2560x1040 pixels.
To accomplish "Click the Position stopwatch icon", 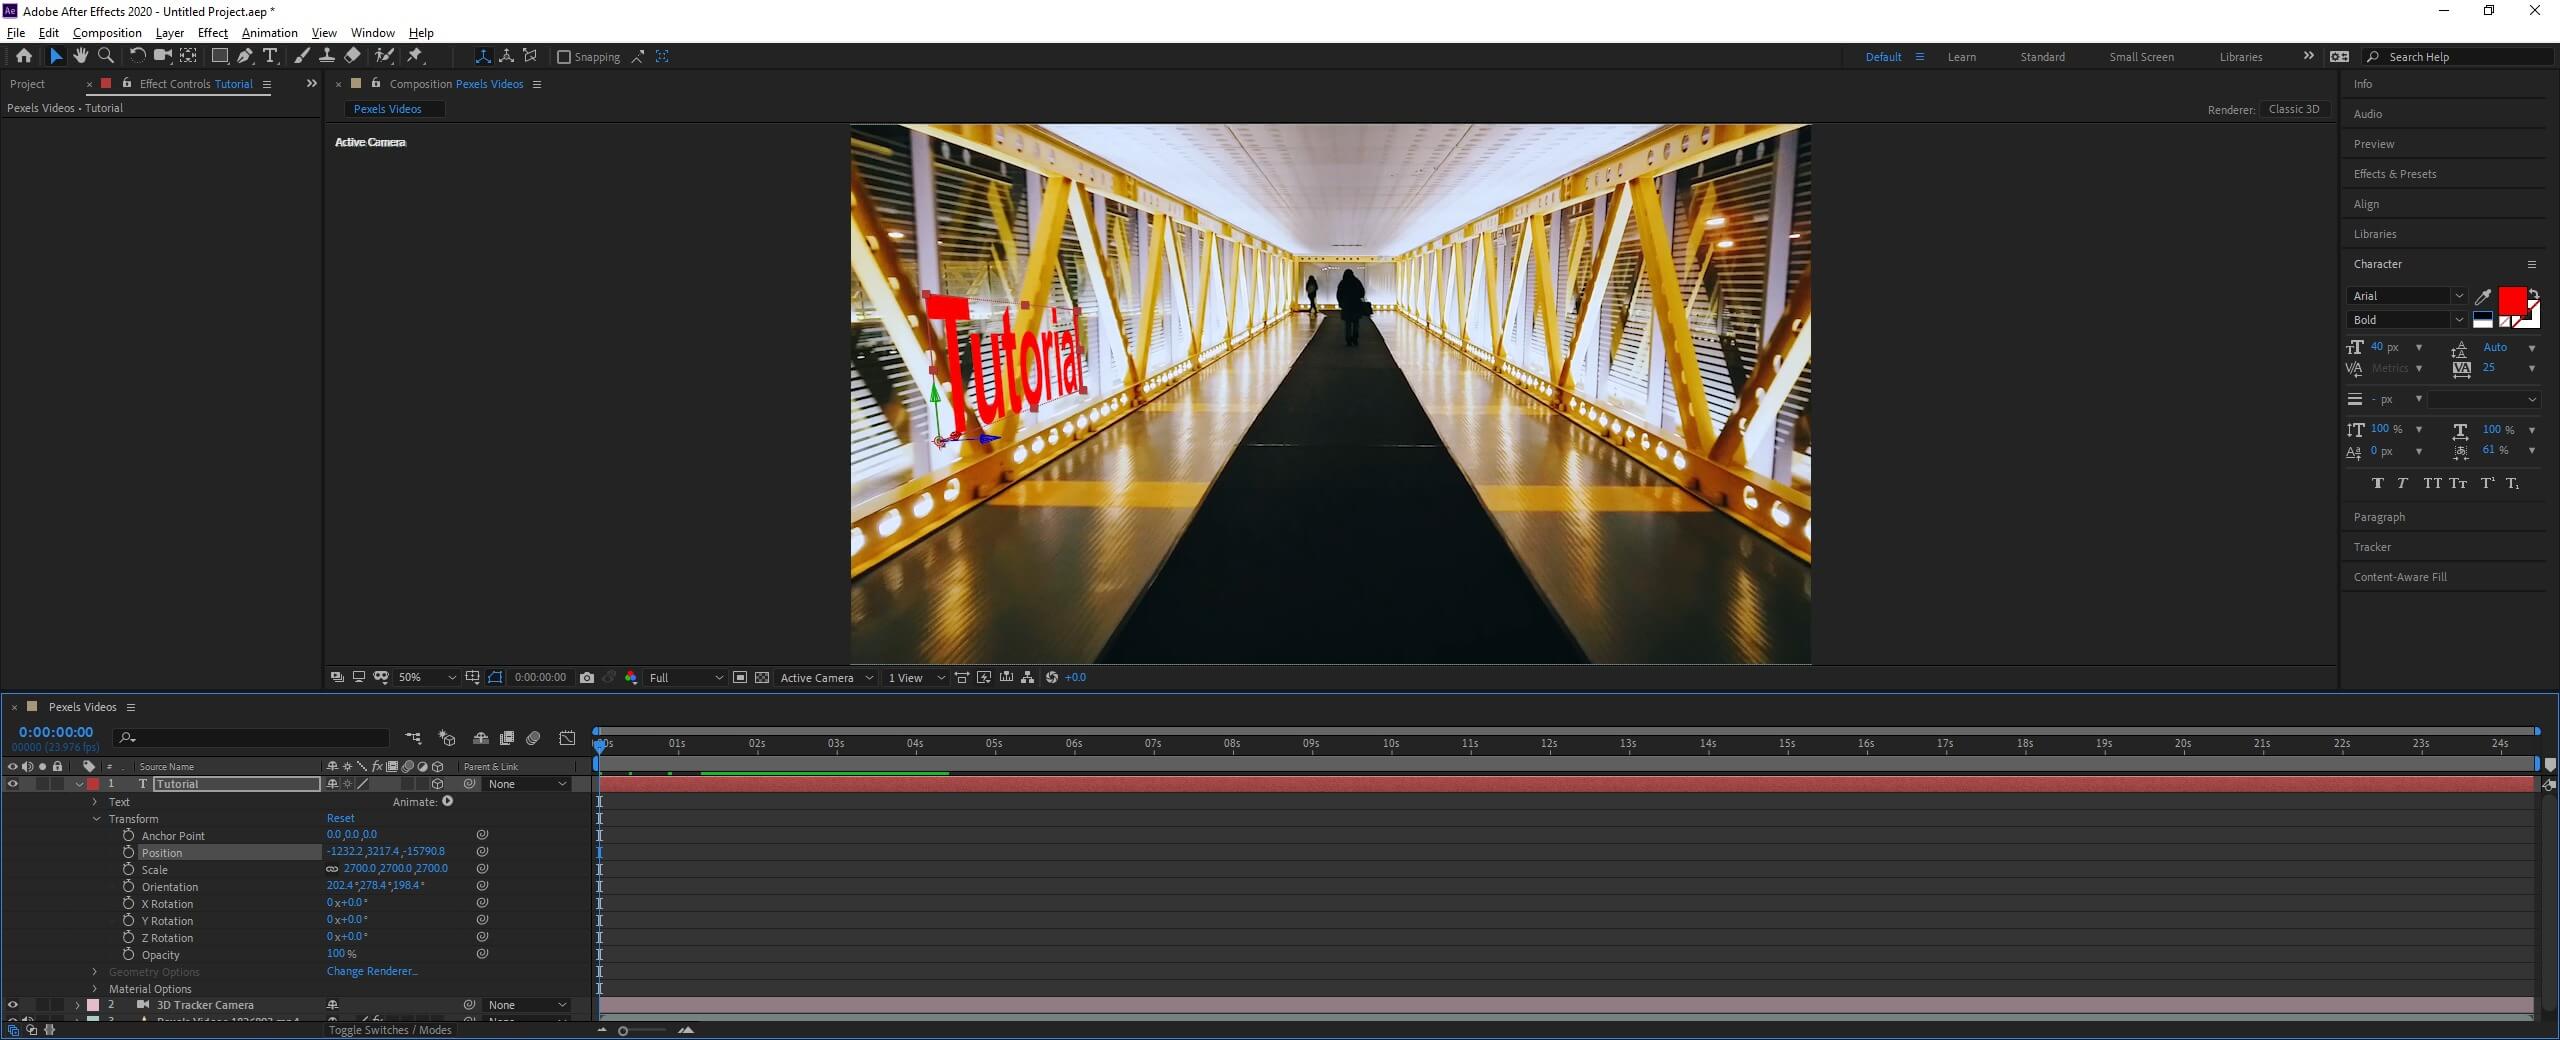I will tap(128, 853).
